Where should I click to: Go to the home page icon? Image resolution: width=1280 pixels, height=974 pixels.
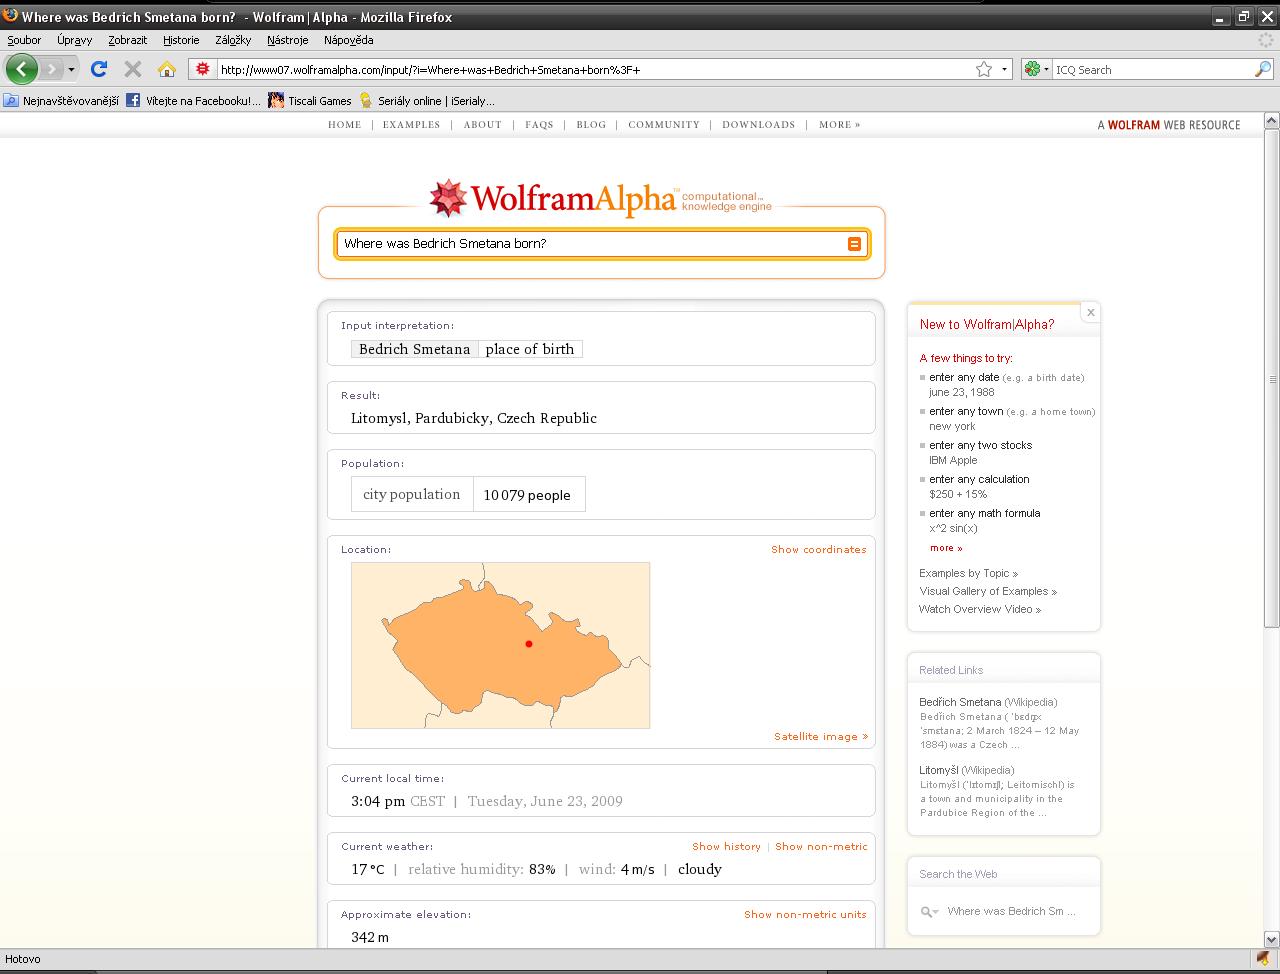coord(167,69)
